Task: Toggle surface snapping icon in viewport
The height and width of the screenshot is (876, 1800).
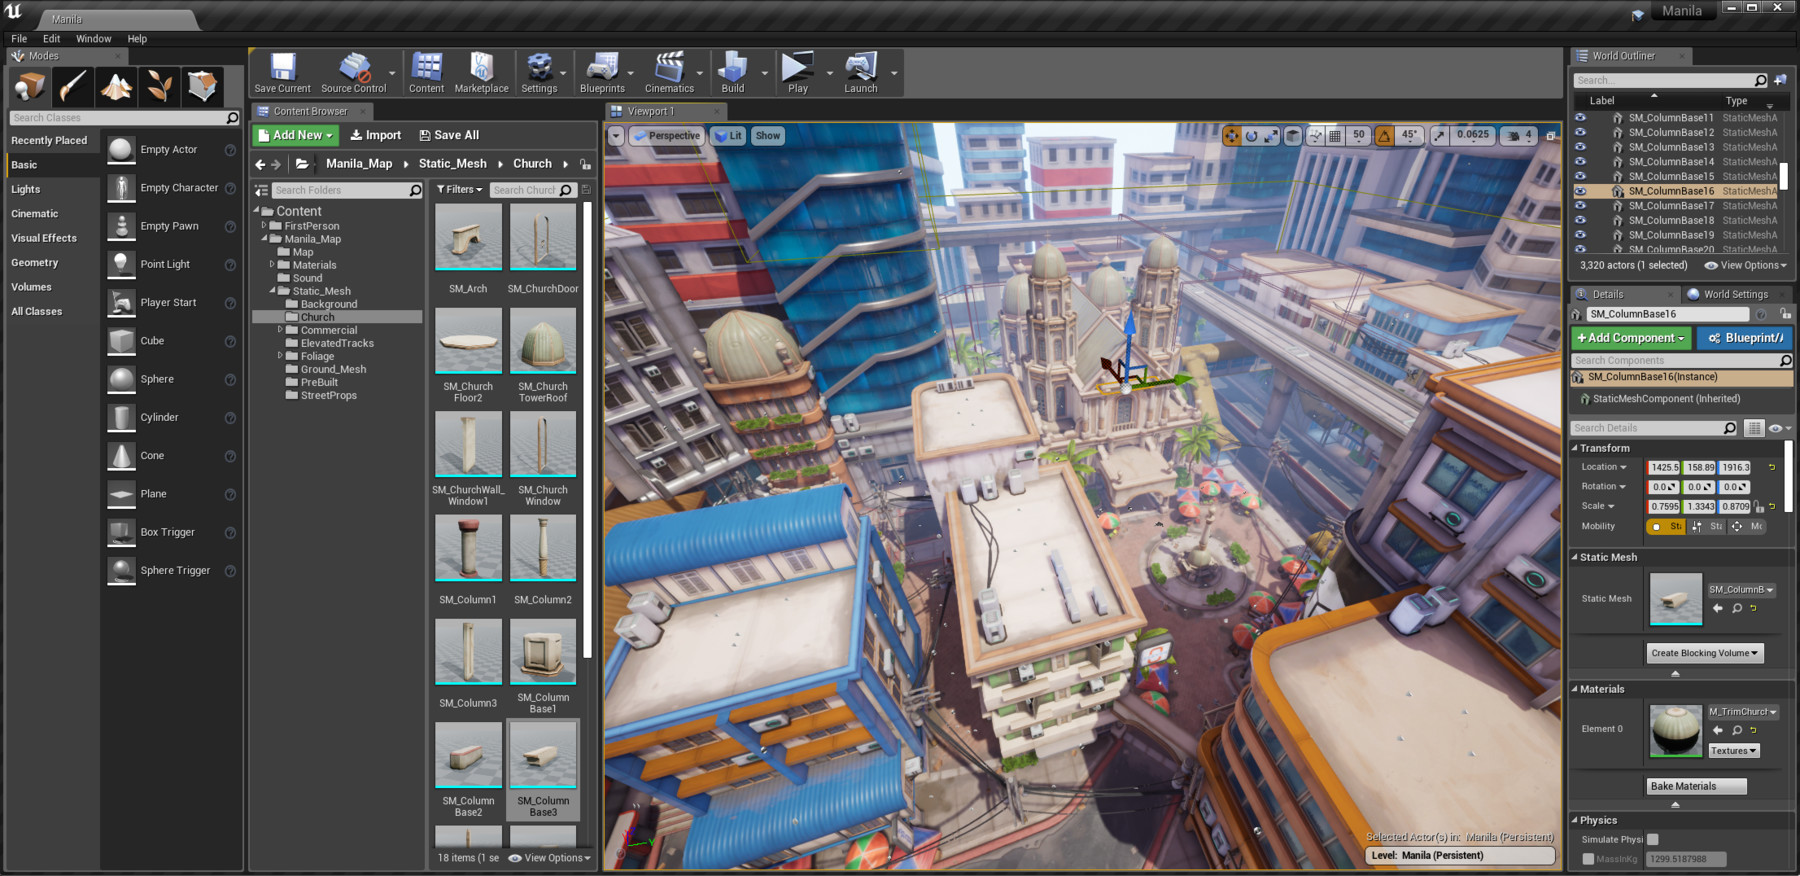Action: pos(1315,136)
